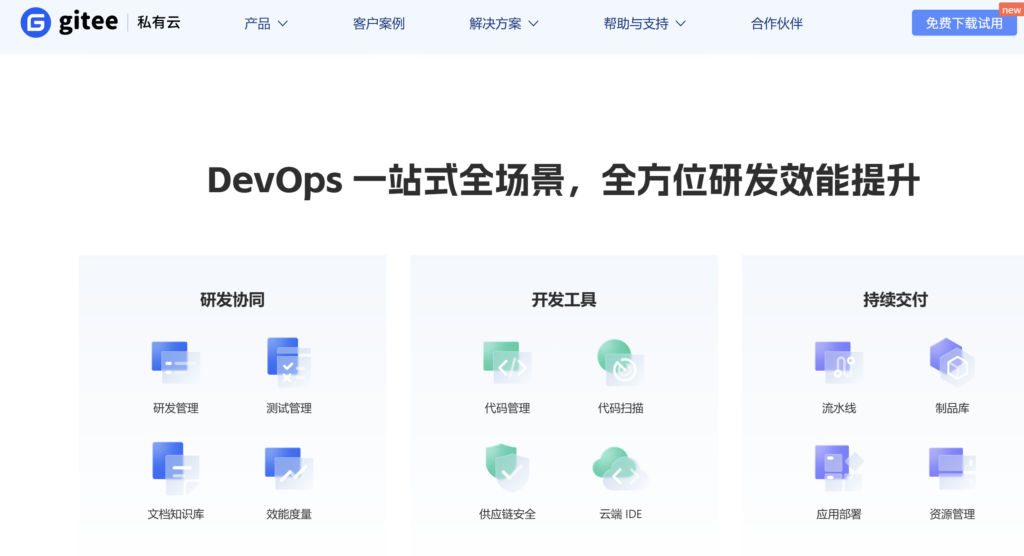Click the 私有云 link beside logo
The width and height of the screenshot is (1024, 556).
pyautogui.click(x=159, y=23)
